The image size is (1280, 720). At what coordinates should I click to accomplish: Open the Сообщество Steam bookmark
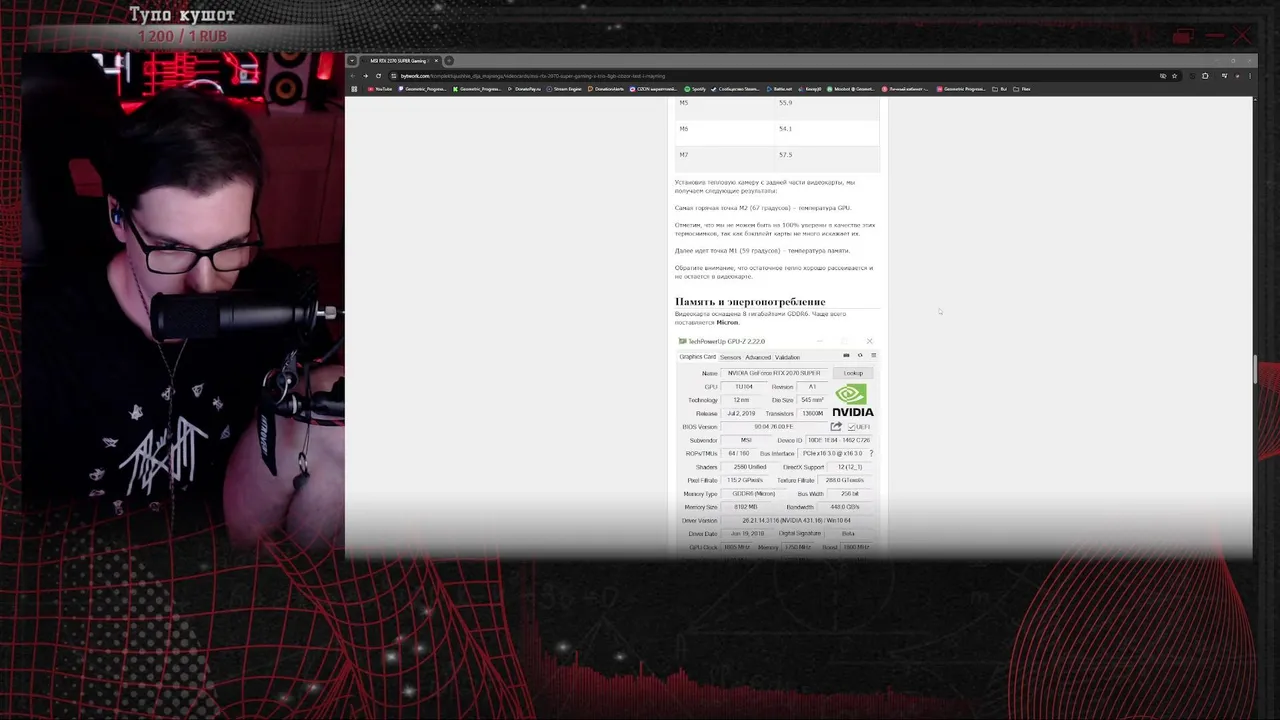click(x=735, y=89)
